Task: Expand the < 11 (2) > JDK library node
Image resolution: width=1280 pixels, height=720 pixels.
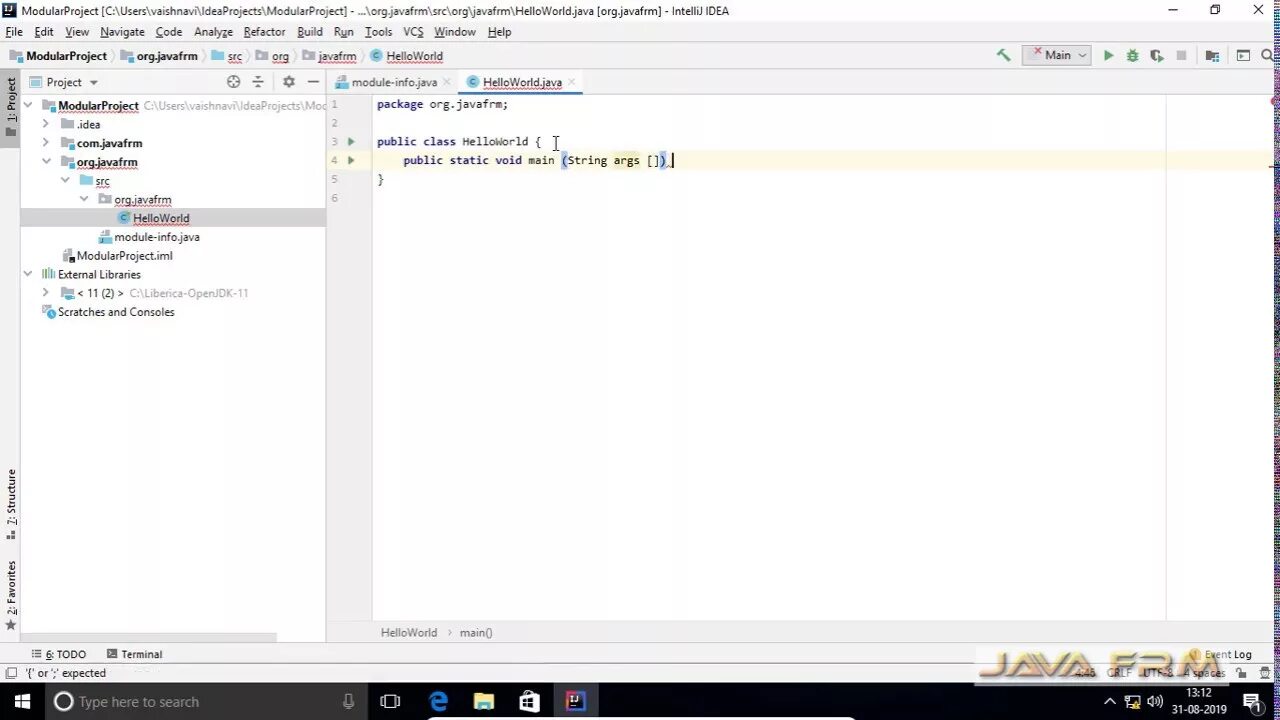Action: [46, 293]
